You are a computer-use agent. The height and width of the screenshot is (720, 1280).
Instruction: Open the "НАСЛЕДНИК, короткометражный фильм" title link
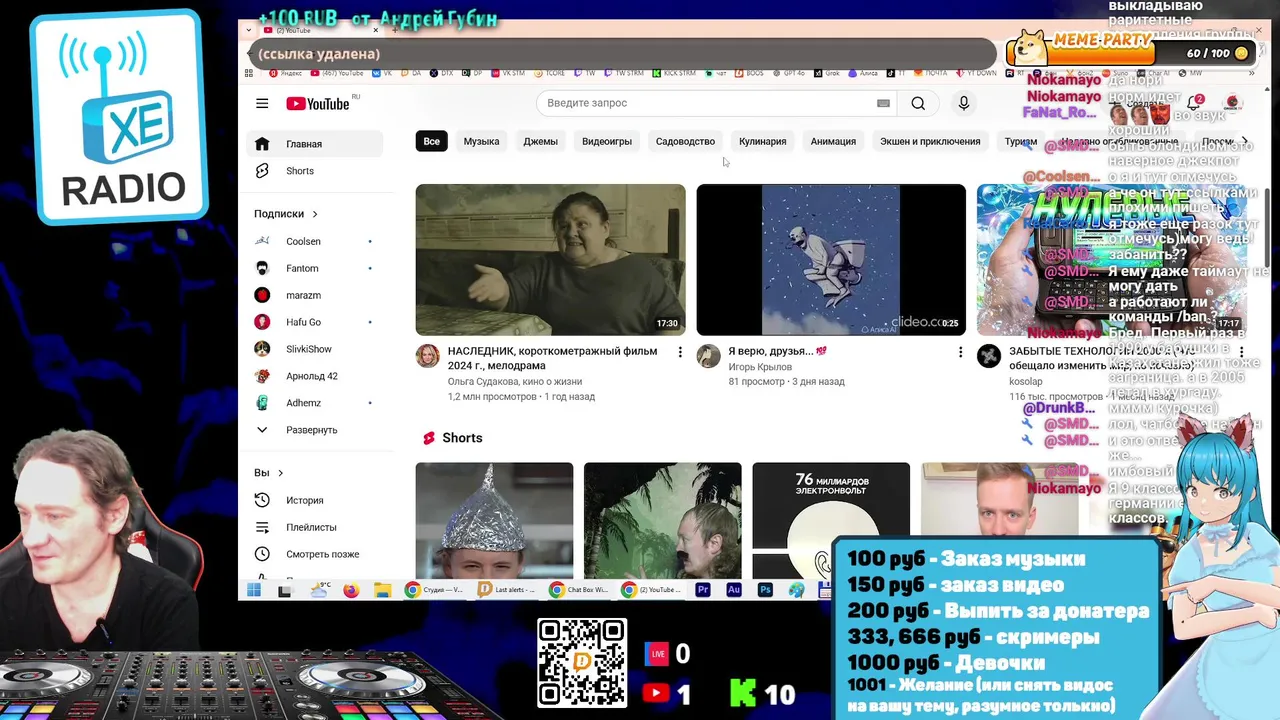pyautogui.click(x=552, y=358)
